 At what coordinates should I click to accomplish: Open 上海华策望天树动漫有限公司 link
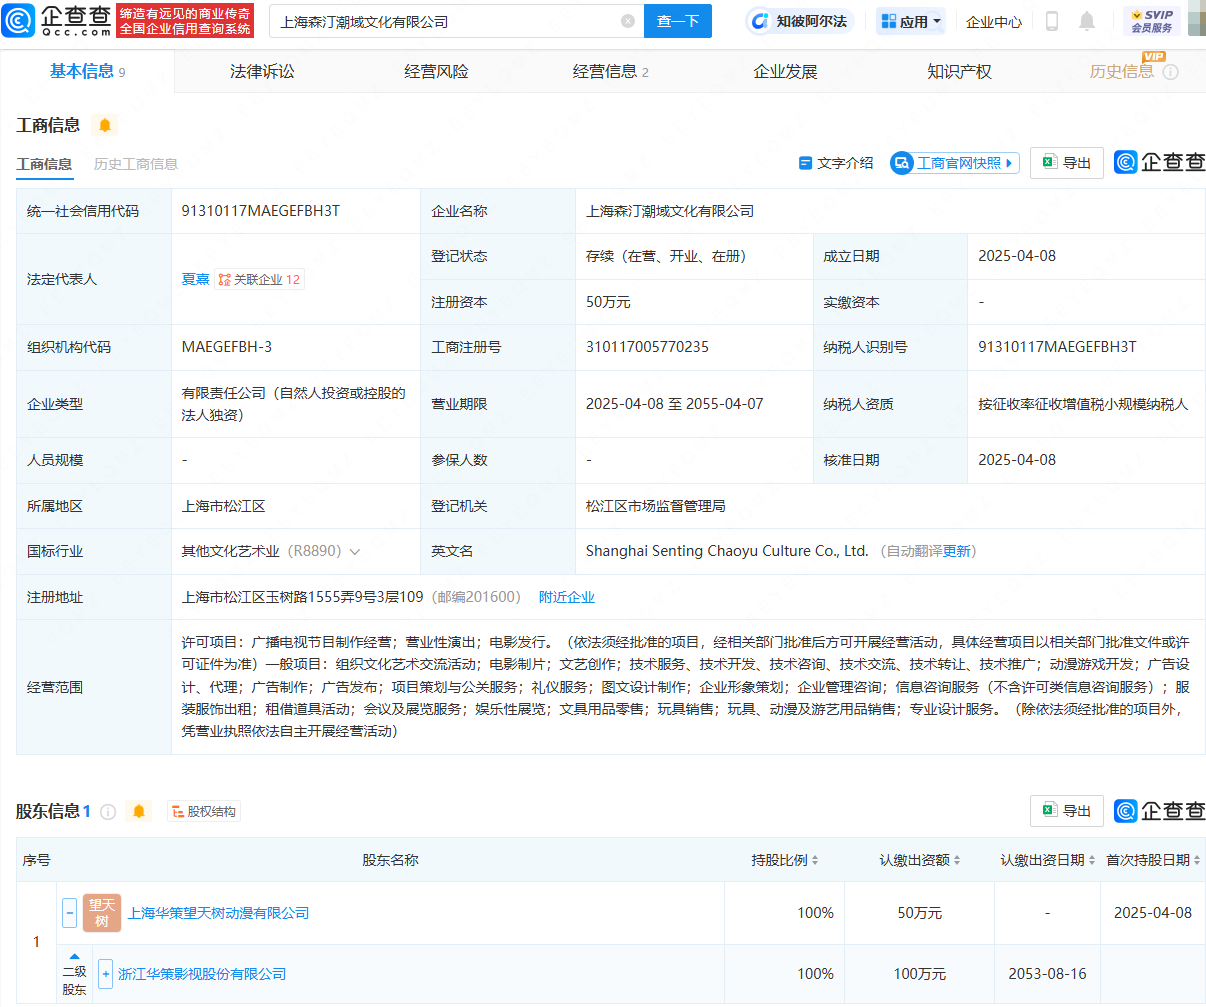(218, 913)
